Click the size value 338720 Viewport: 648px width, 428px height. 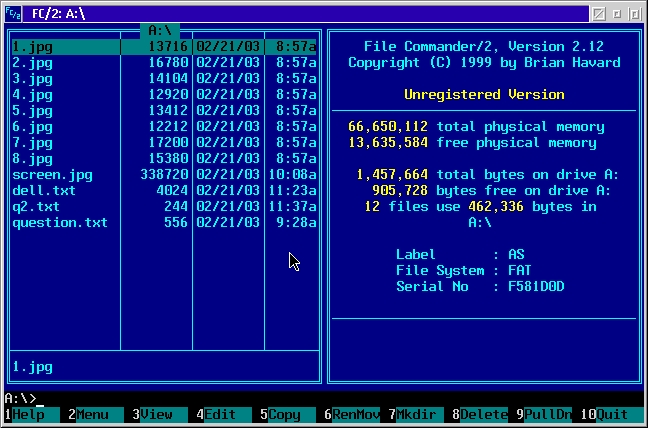(164, 175)
